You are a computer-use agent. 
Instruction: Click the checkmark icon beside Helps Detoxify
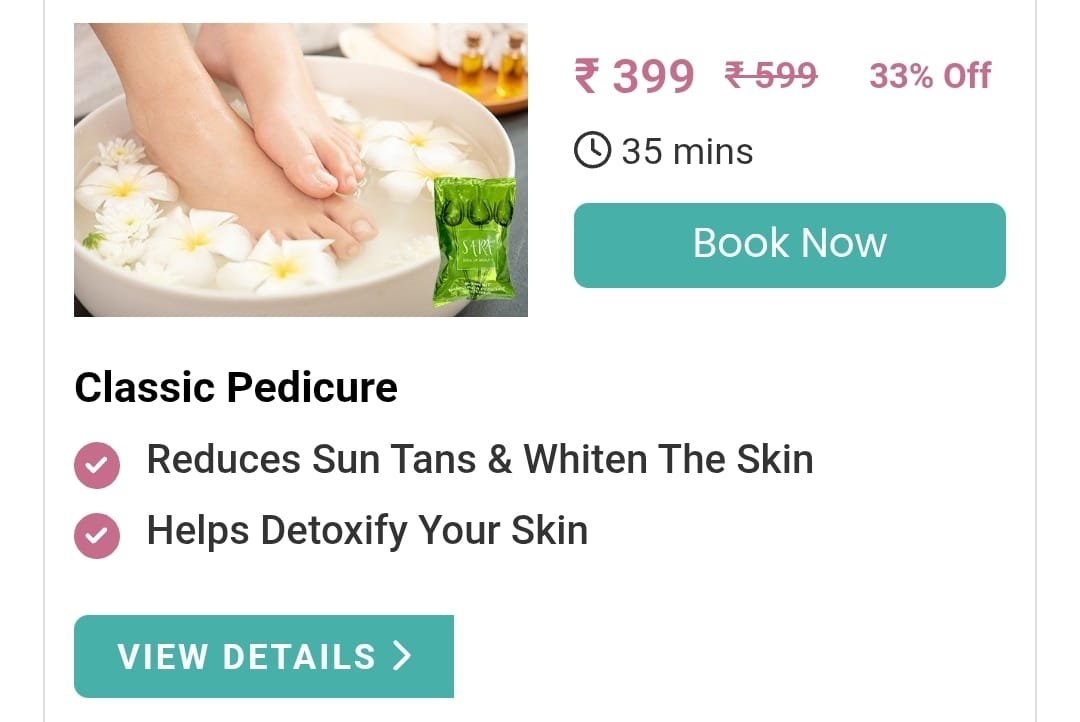(x=96, y=535)
